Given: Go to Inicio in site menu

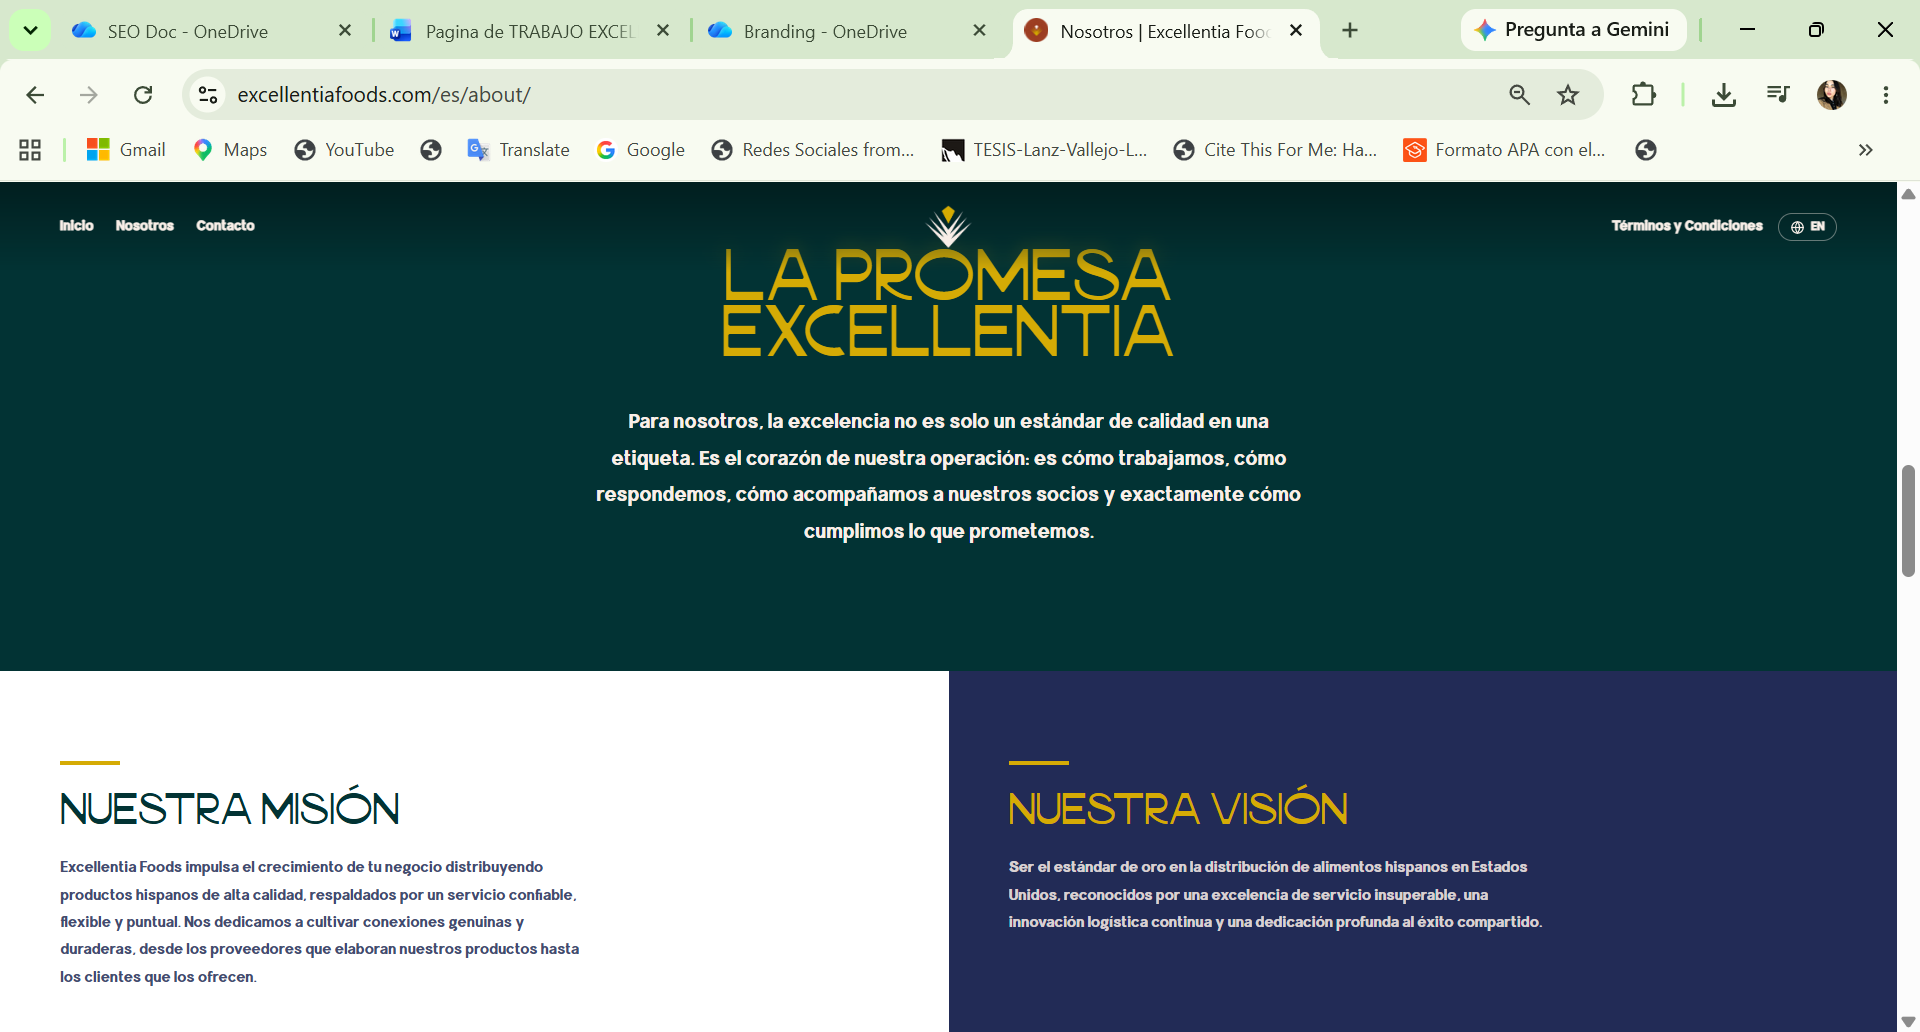Looking at the screenshot, I should [76, 226].
